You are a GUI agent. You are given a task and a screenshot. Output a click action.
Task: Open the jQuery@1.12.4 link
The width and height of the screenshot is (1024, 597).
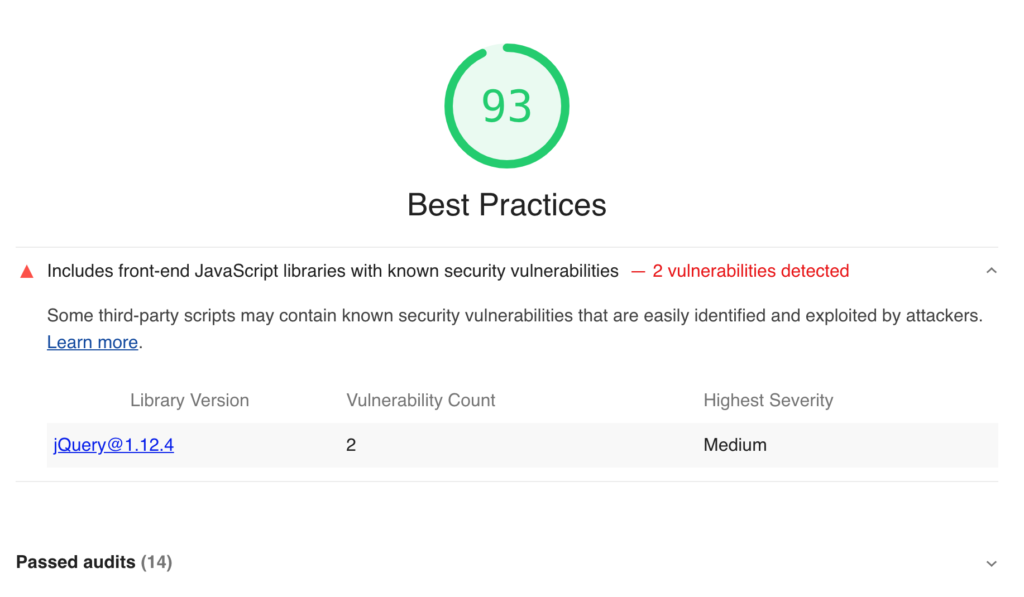[x=114, y=445]
